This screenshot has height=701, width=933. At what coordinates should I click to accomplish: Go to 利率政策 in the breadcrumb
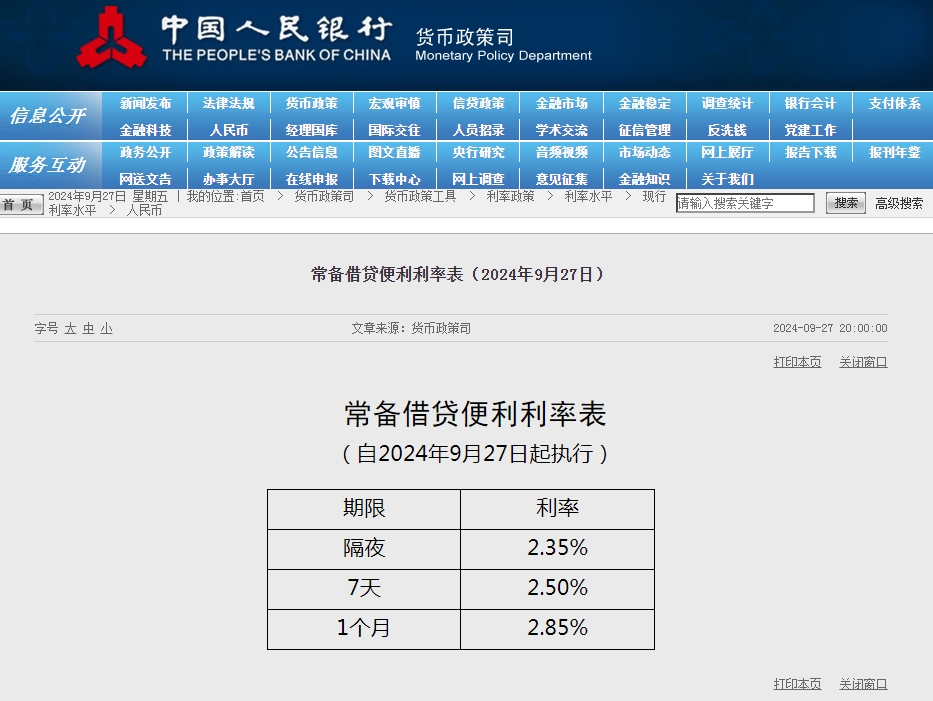tap(511, 196)
